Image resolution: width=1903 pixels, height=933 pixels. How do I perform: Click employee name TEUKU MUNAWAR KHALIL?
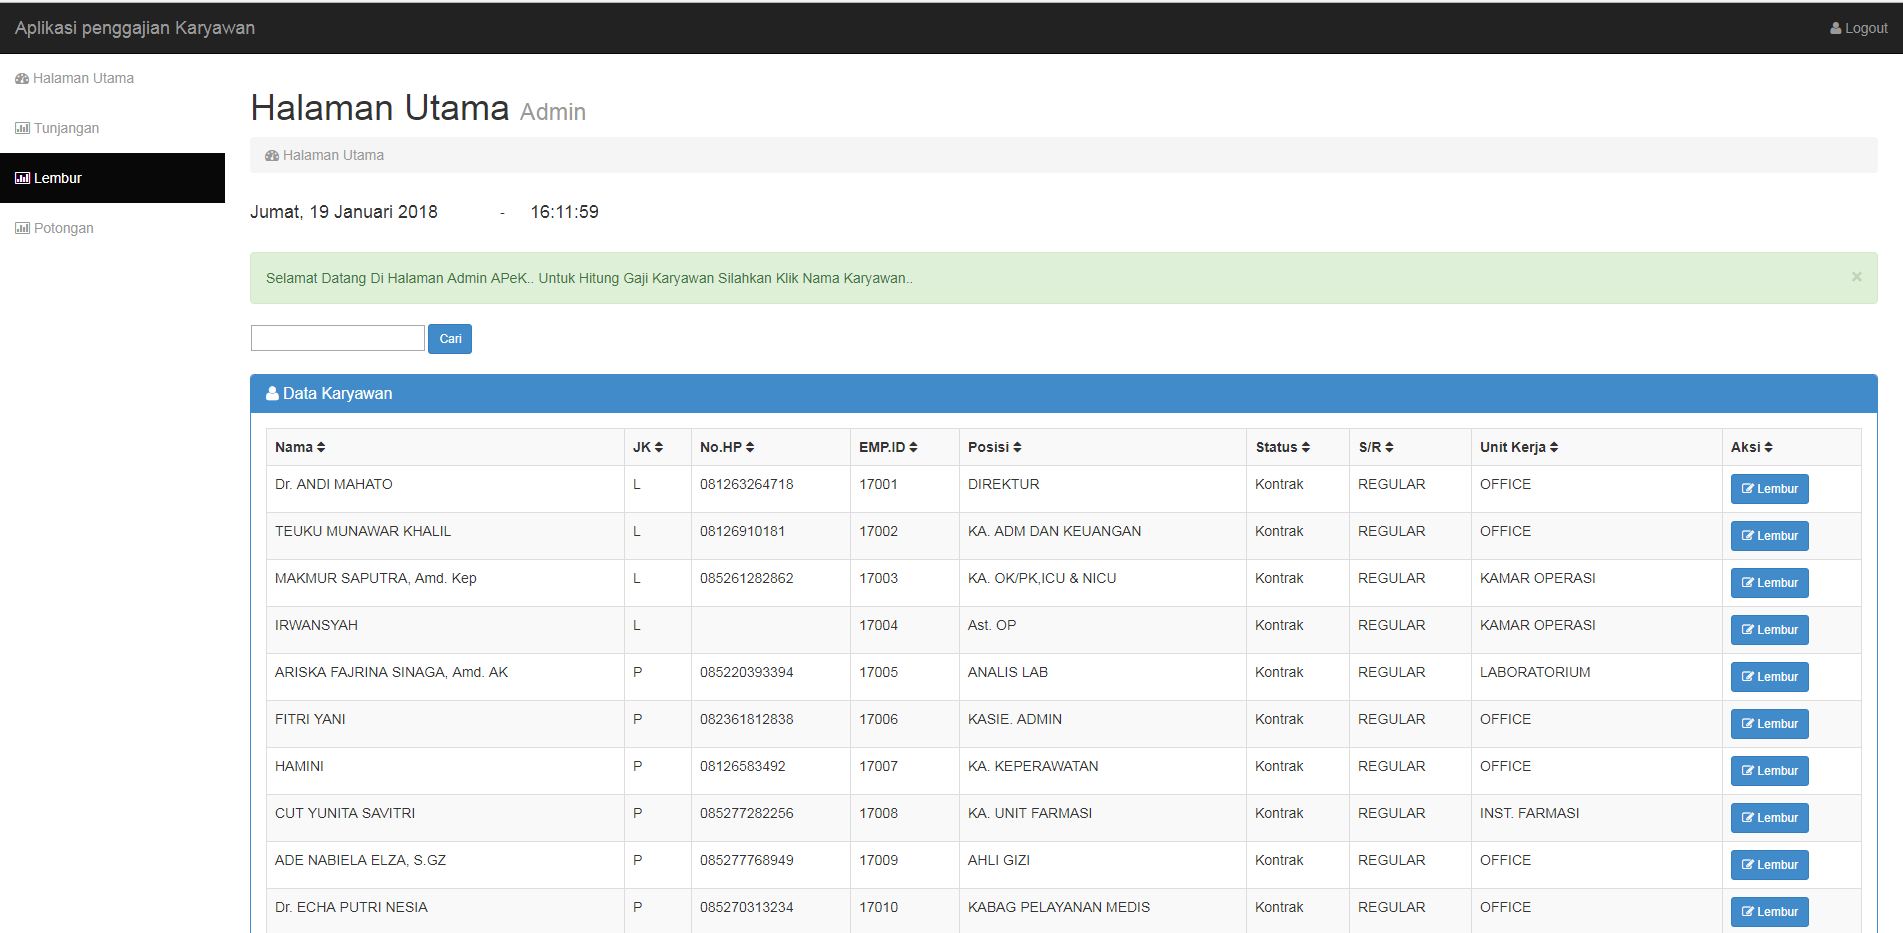point(363,531)
